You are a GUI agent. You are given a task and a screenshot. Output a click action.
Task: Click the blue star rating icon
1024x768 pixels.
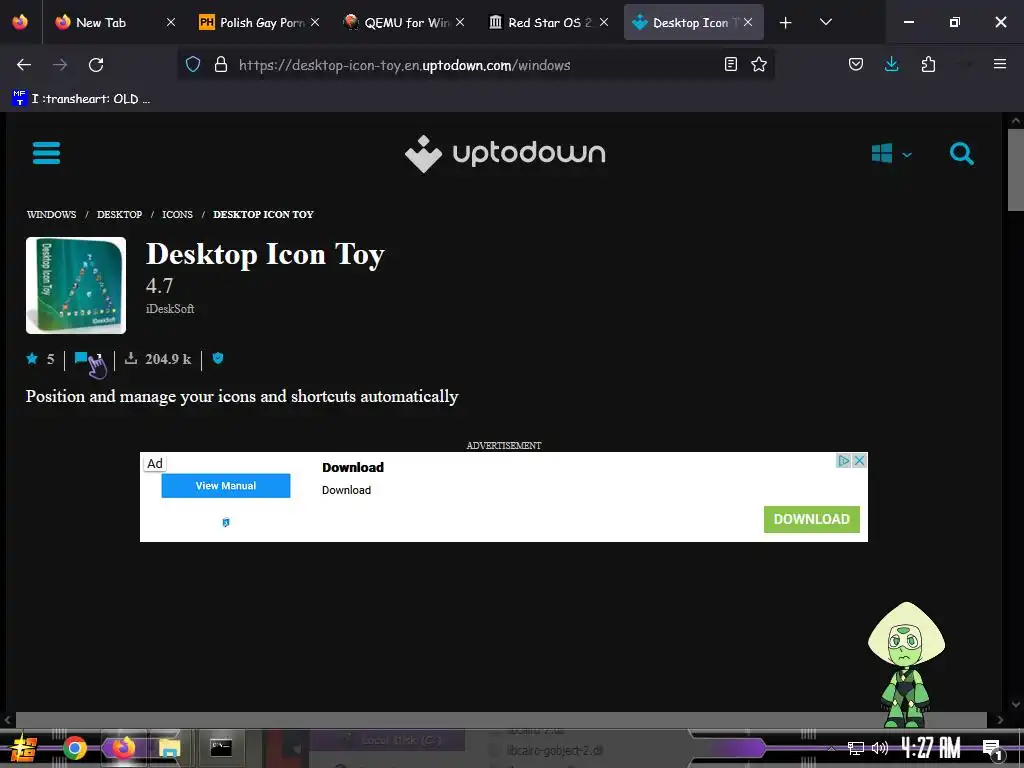pyautogui.click(x=32, y=358)
